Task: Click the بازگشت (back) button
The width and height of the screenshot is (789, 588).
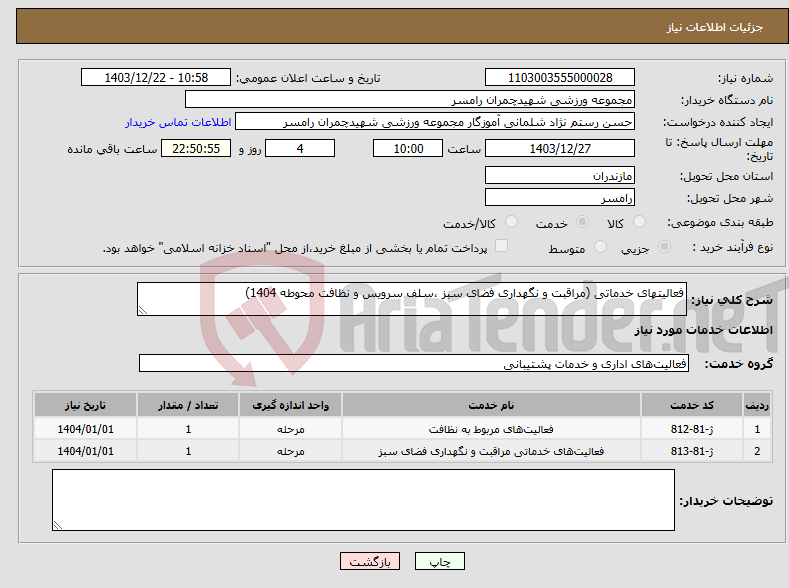Action: click(370, 561)
